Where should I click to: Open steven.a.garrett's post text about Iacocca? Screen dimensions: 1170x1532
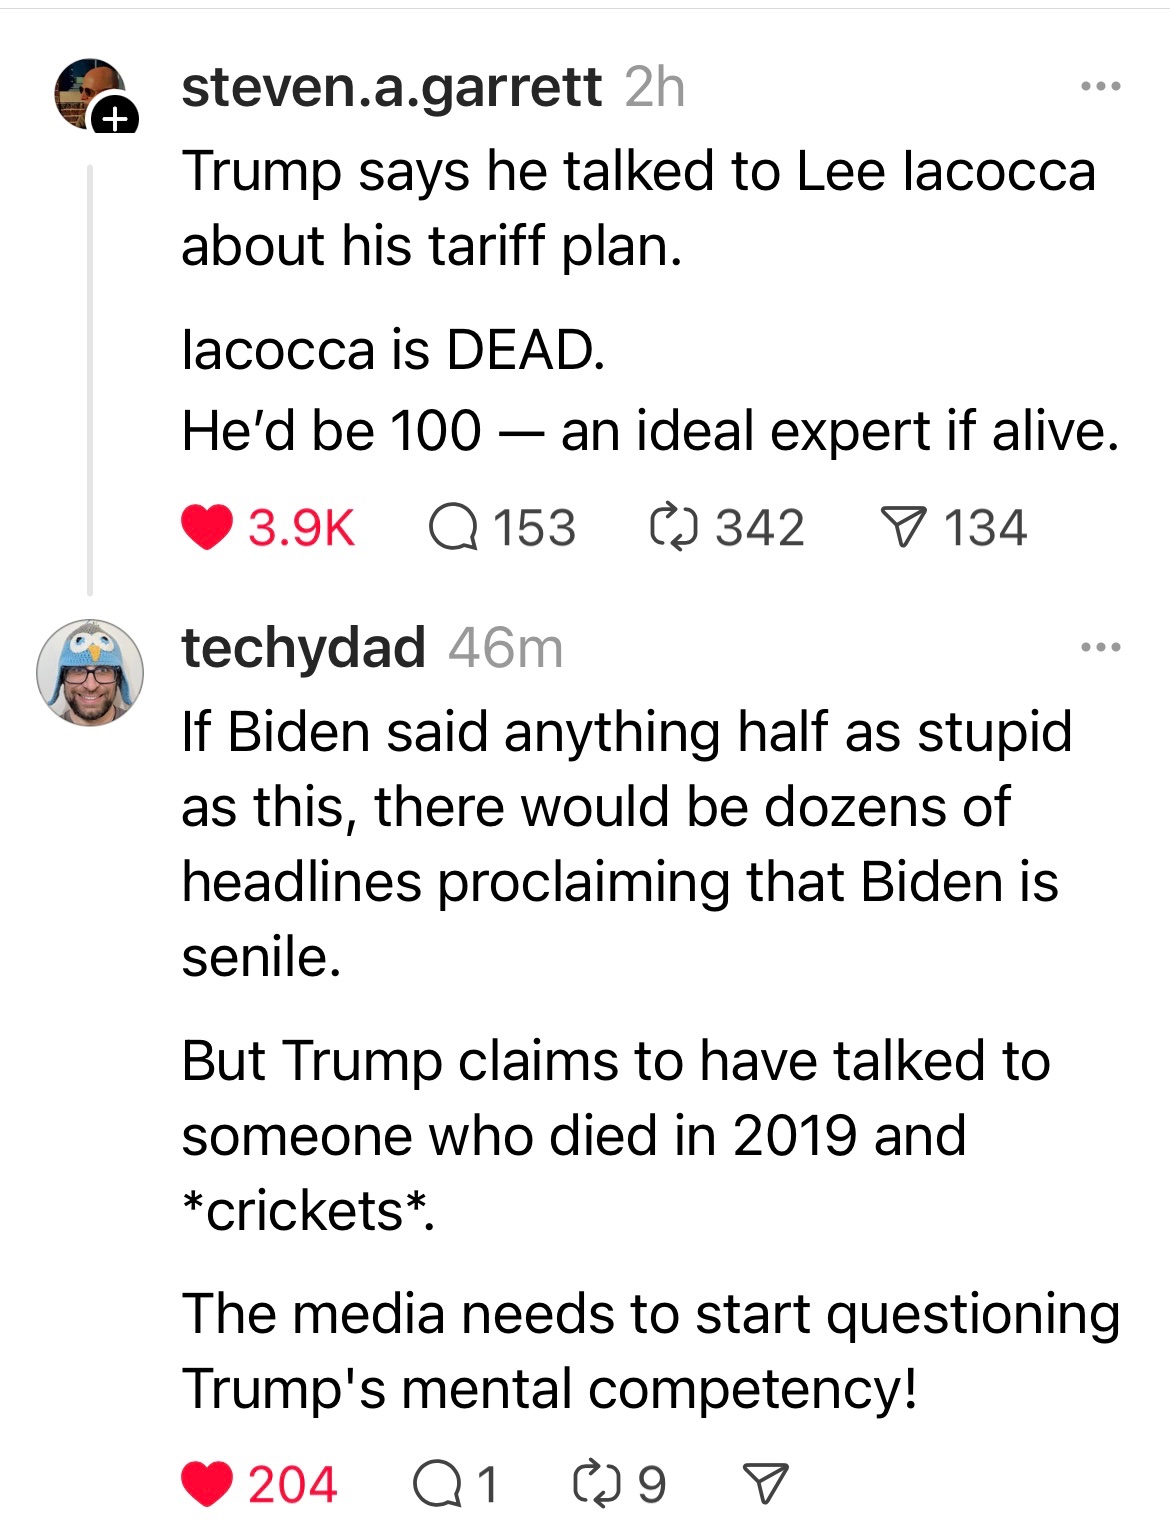pos(640,300)
